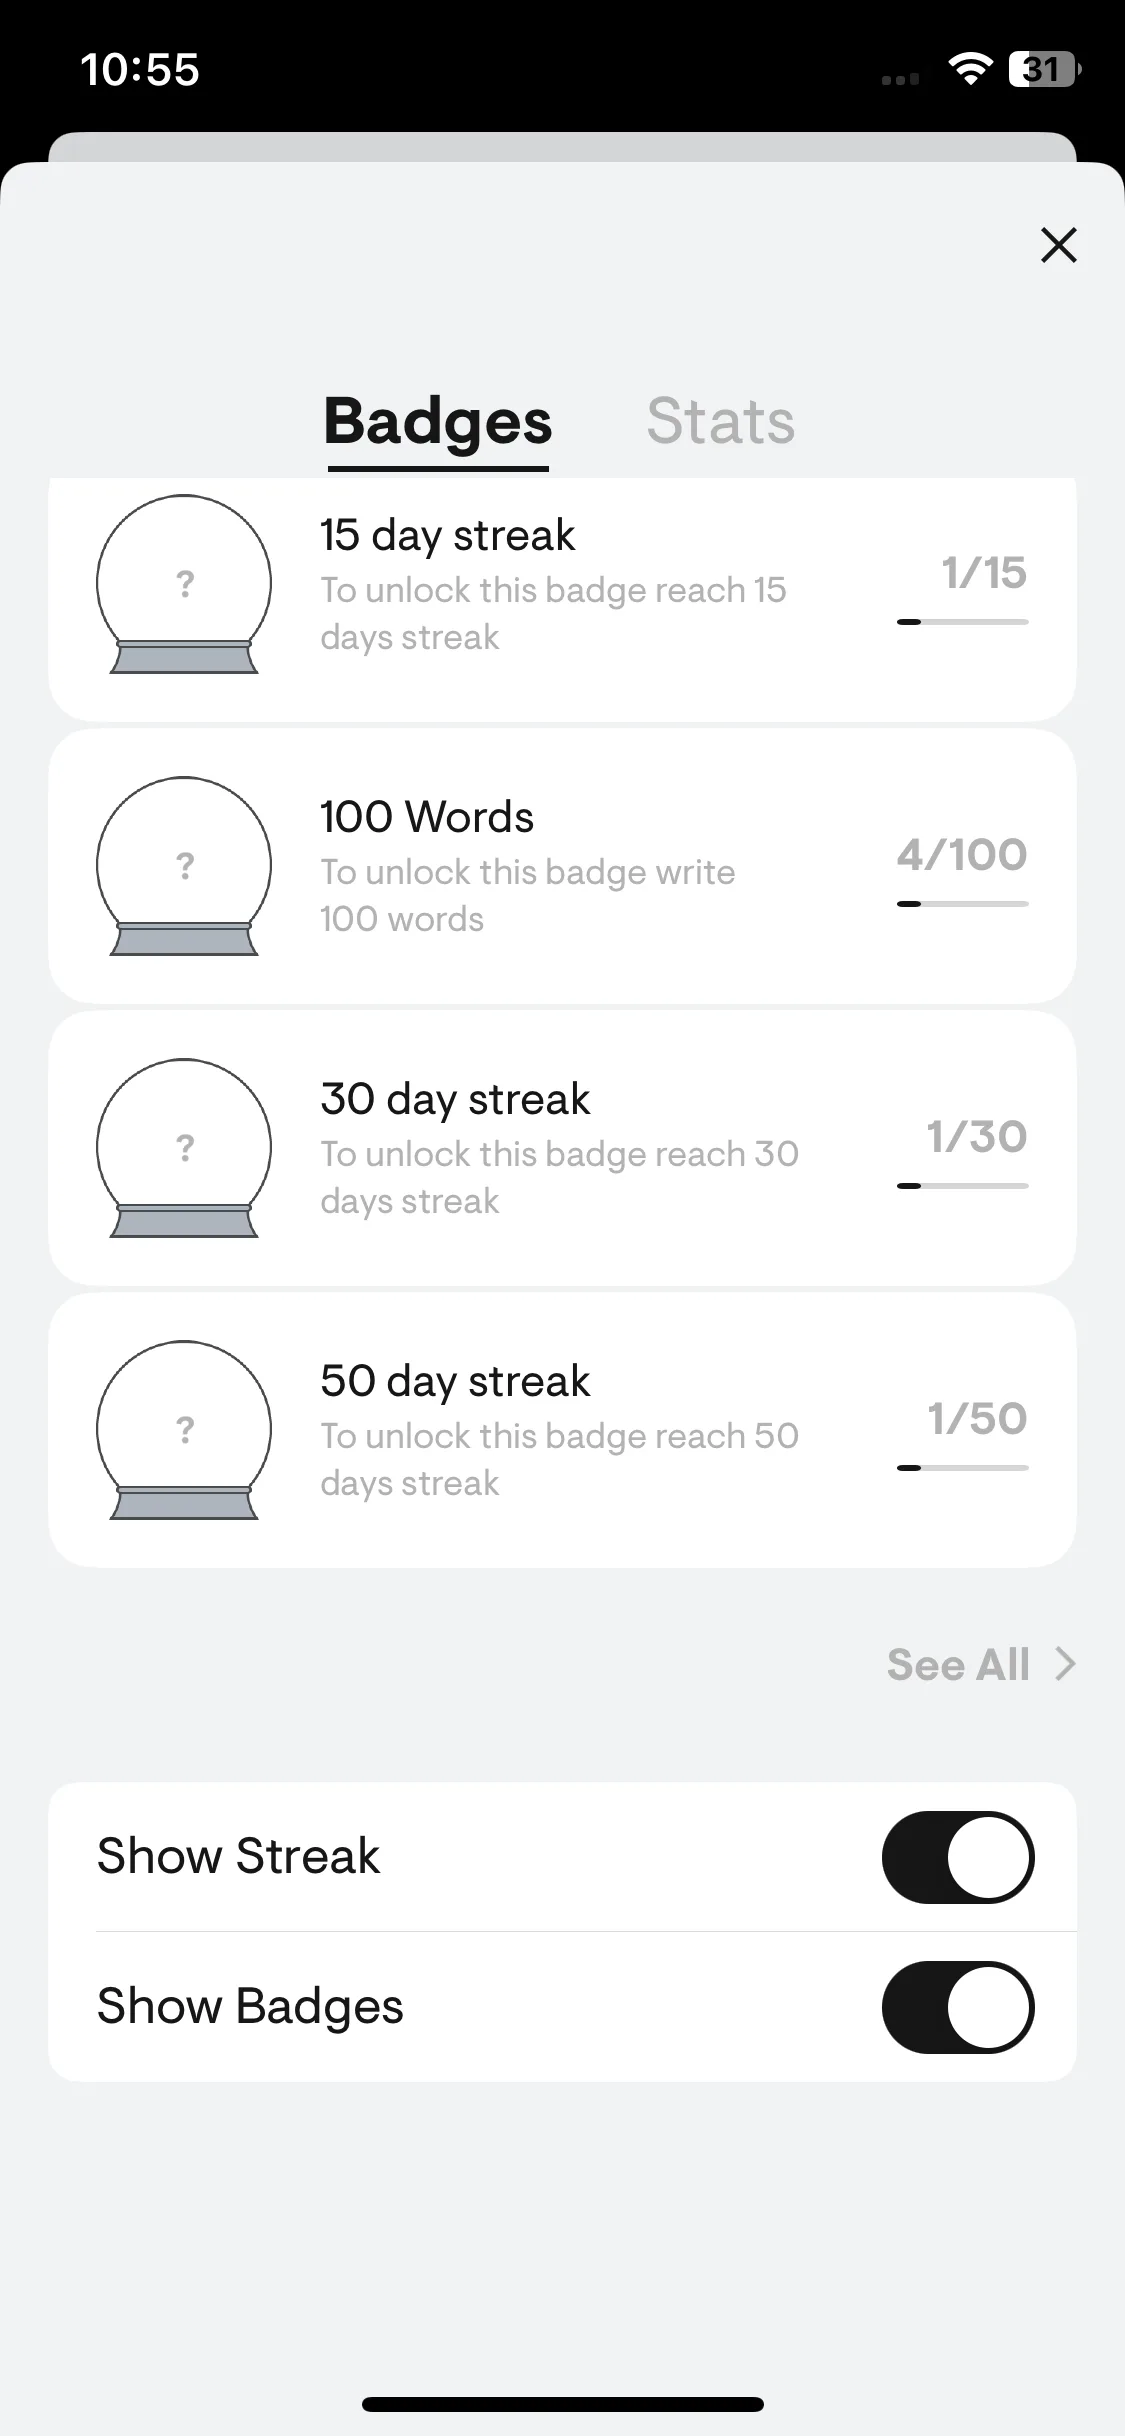
Task: Turn off the Show Badges switch
Action: pos(958,2007)
